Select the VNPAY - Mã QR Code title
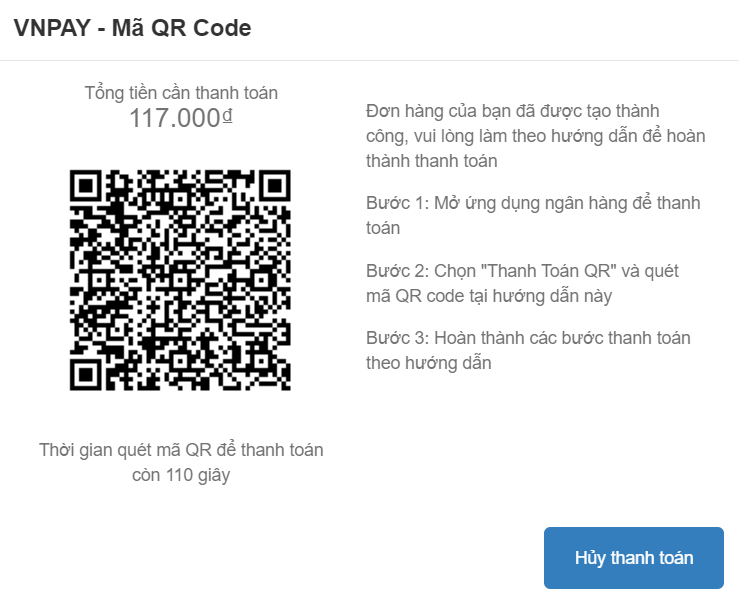 pos(132,28)
